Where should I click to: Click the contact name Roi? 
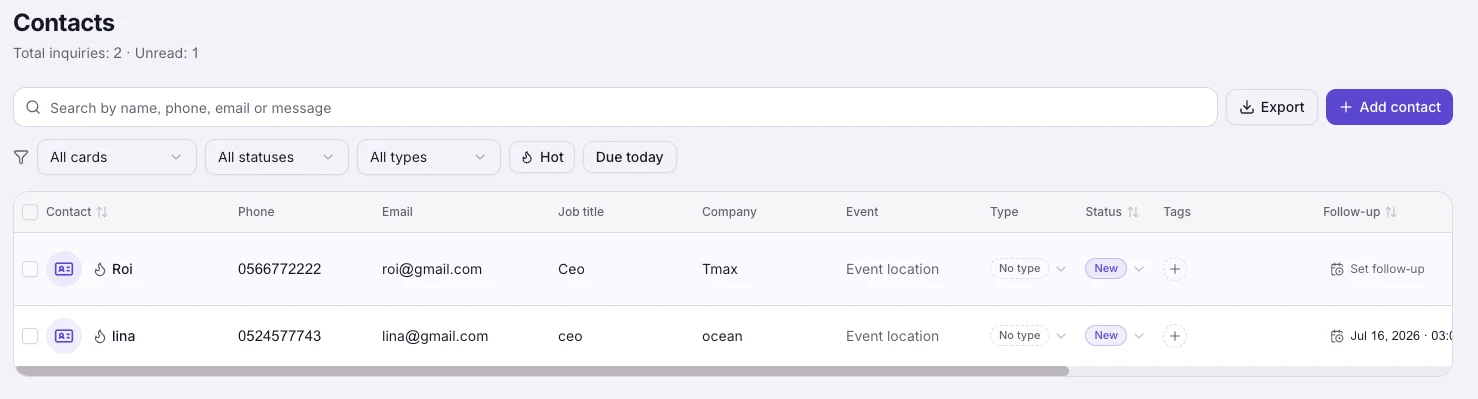point(122,269)
